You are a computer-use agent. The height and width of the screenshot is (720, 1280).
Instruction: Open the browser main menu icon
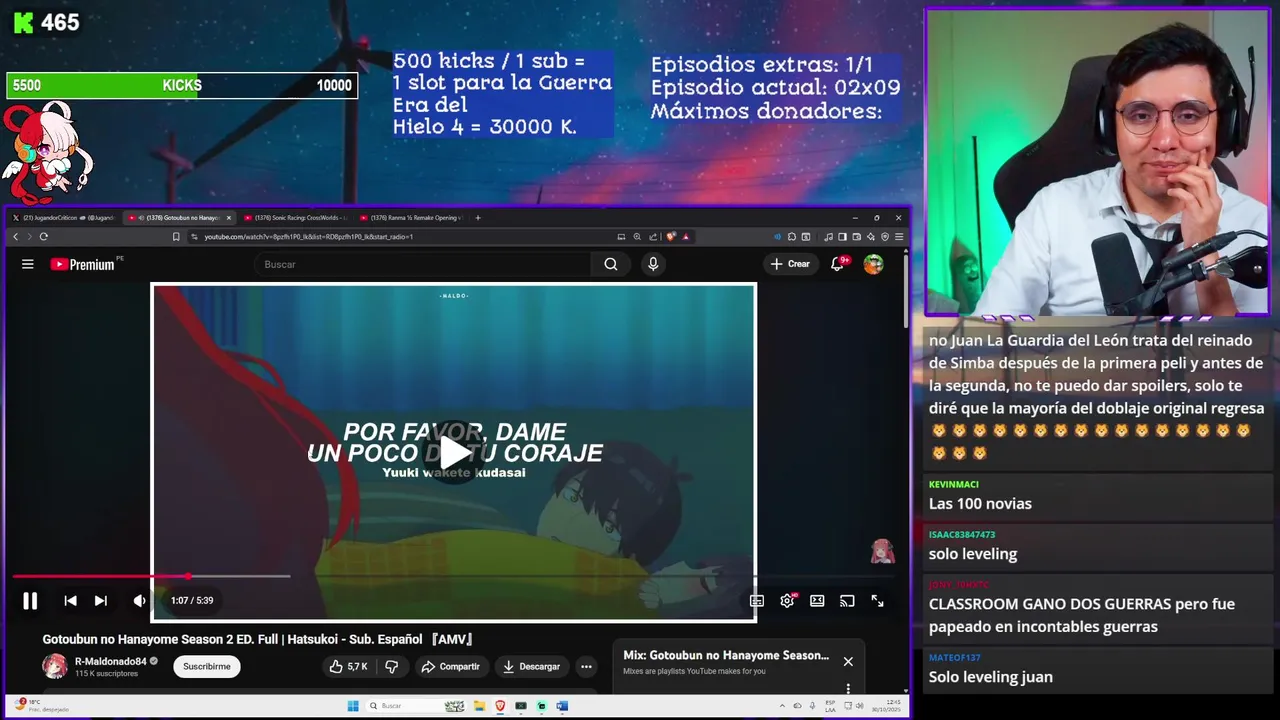[x=899, y=237]
